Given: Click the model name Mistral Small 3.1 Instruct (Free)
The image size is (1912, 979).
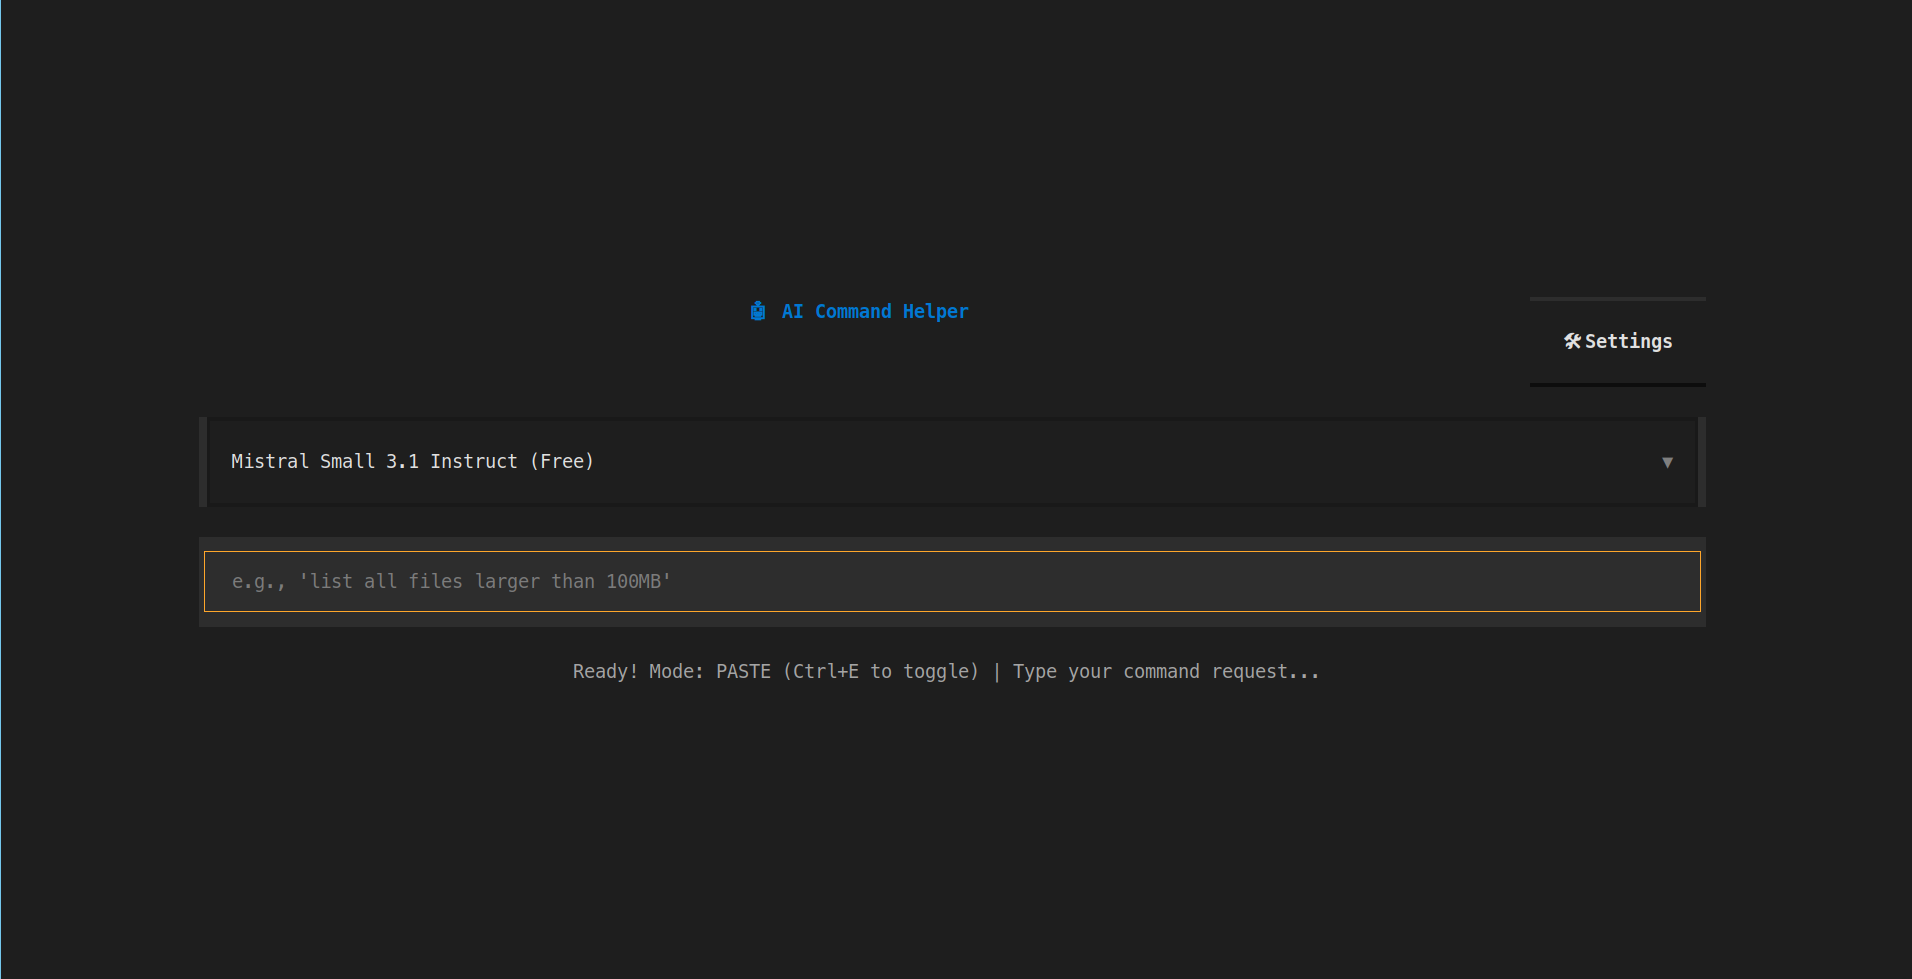Looking at the screenshot, I should click(412, 461).
